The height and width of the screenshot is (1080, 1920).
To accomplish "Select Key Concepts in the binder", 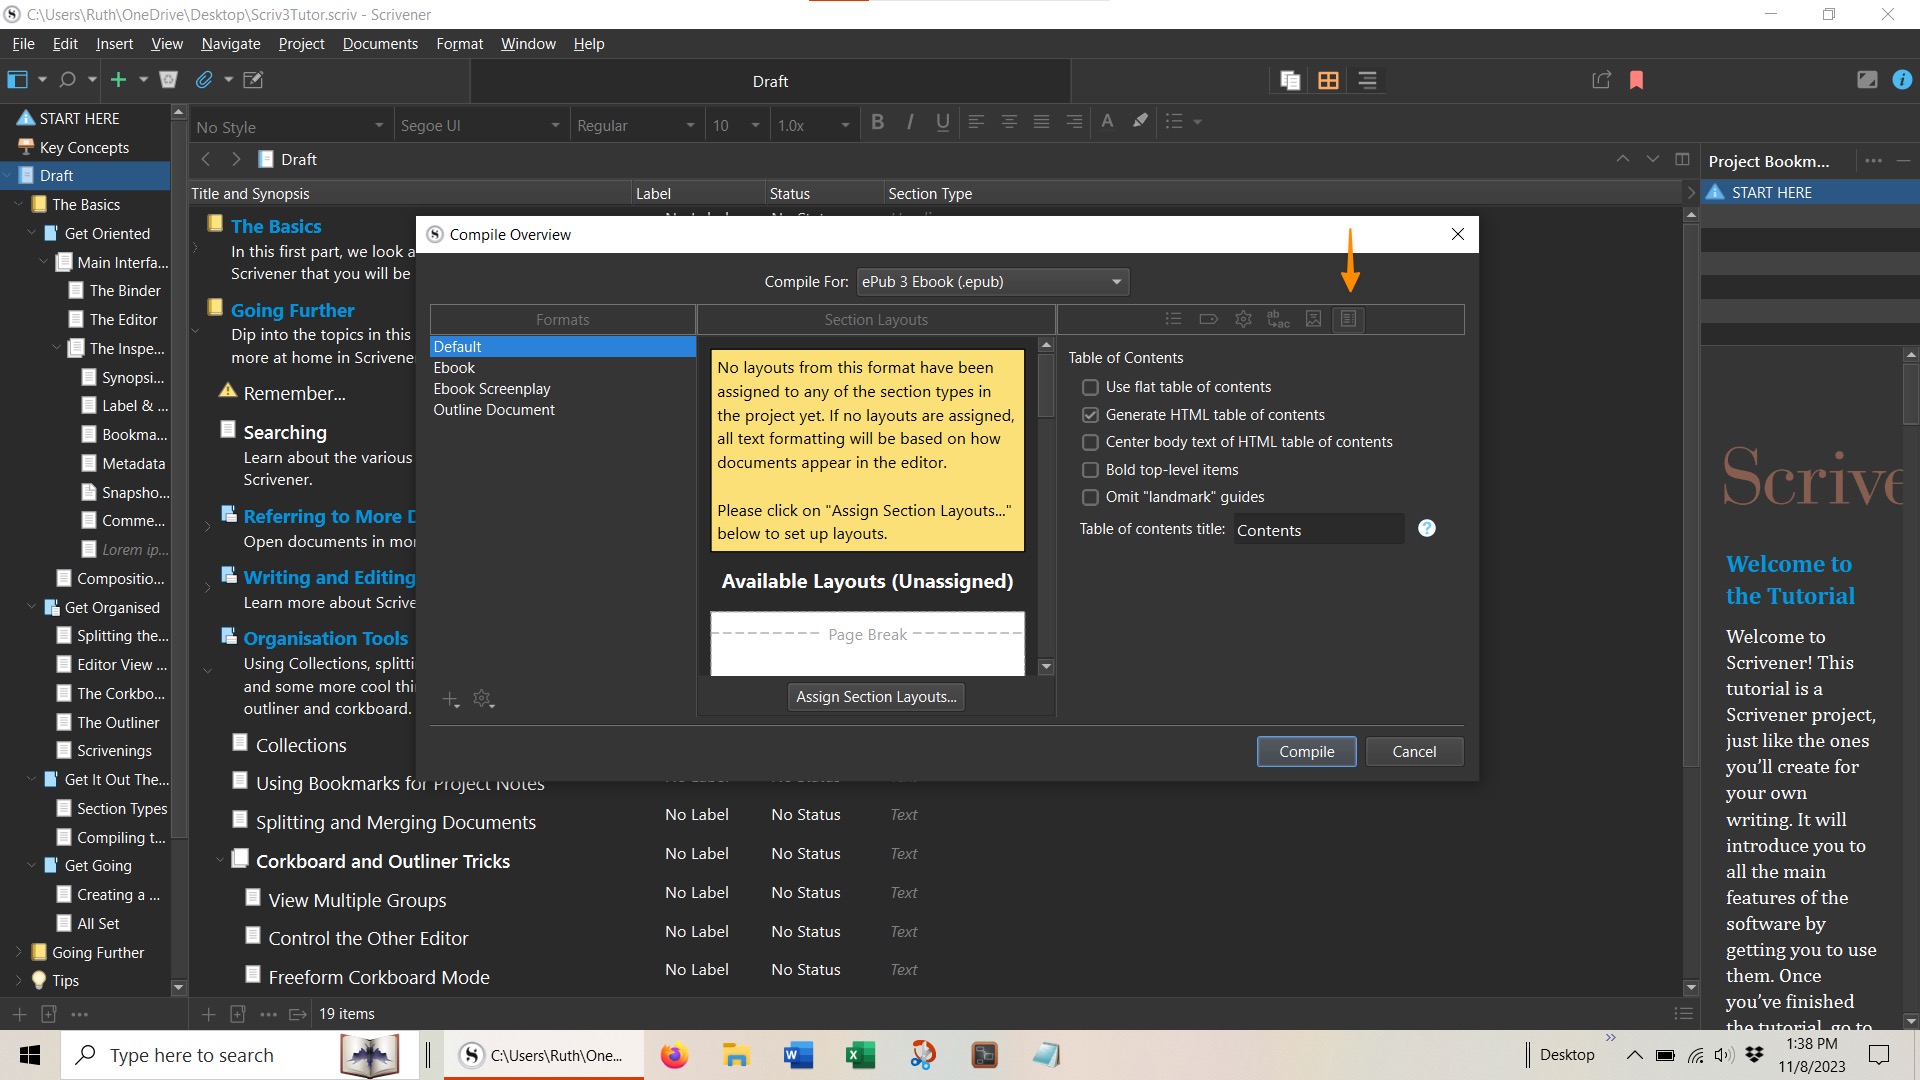I will [84, 147].
